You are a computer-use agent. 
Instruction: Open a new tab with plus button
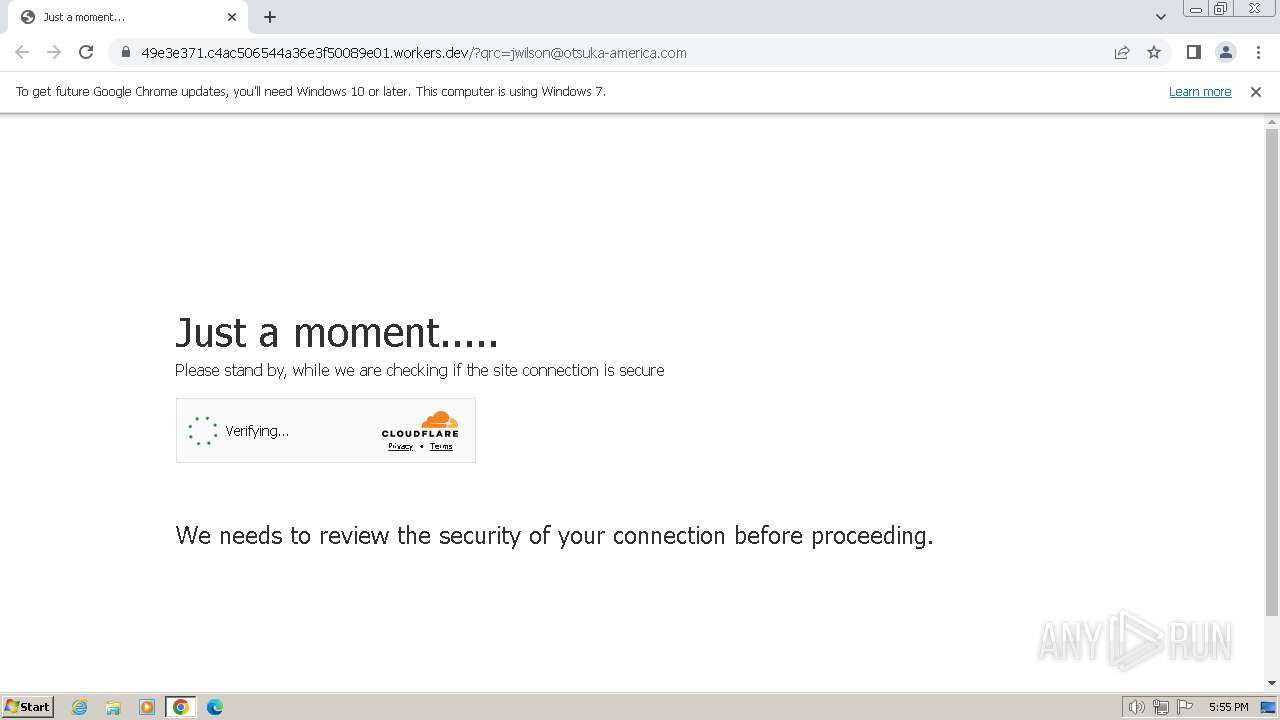pyautogui.click(x=270, y=17)
